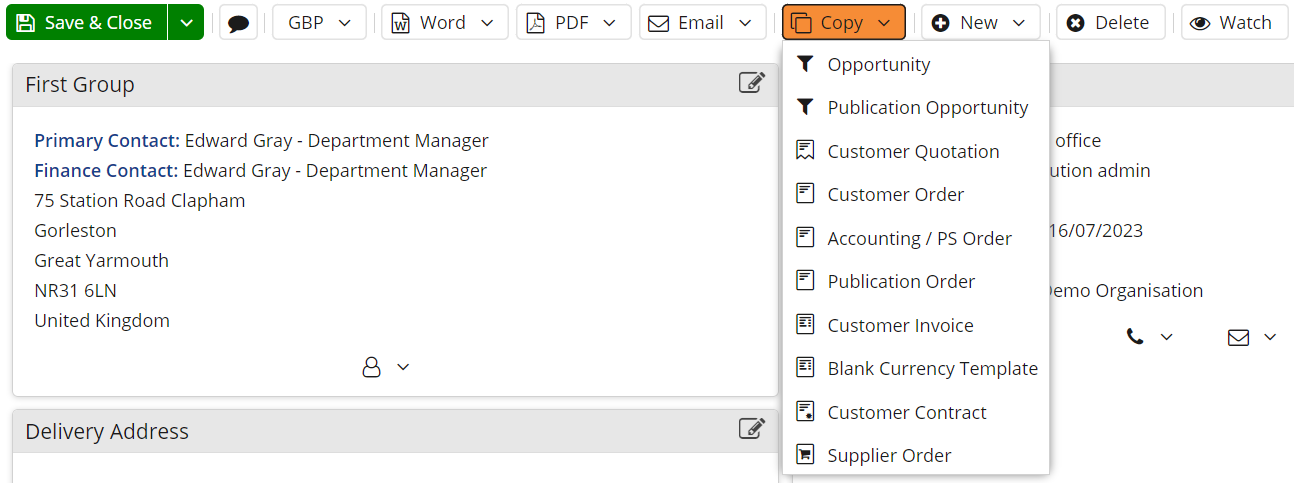This screenshot has width=1294, height=483.
Task: Open the Word export dropdown
Action: coord(444,23)
